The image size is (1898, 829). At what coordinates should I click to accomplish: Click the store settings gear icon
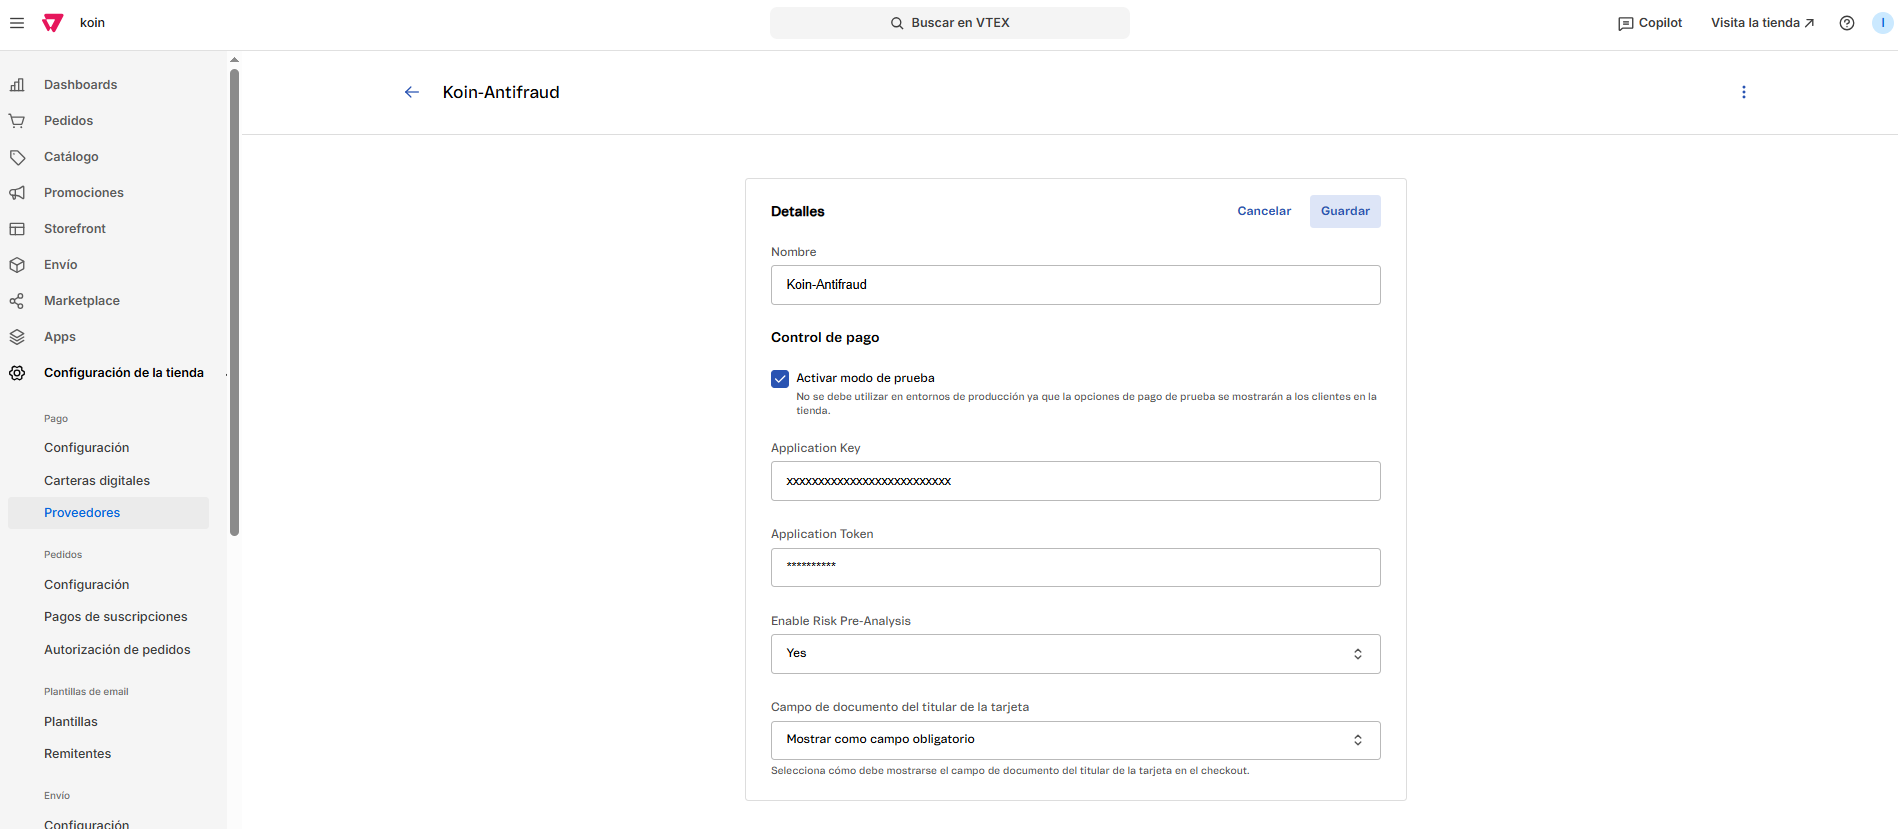(x=17, y=373)
